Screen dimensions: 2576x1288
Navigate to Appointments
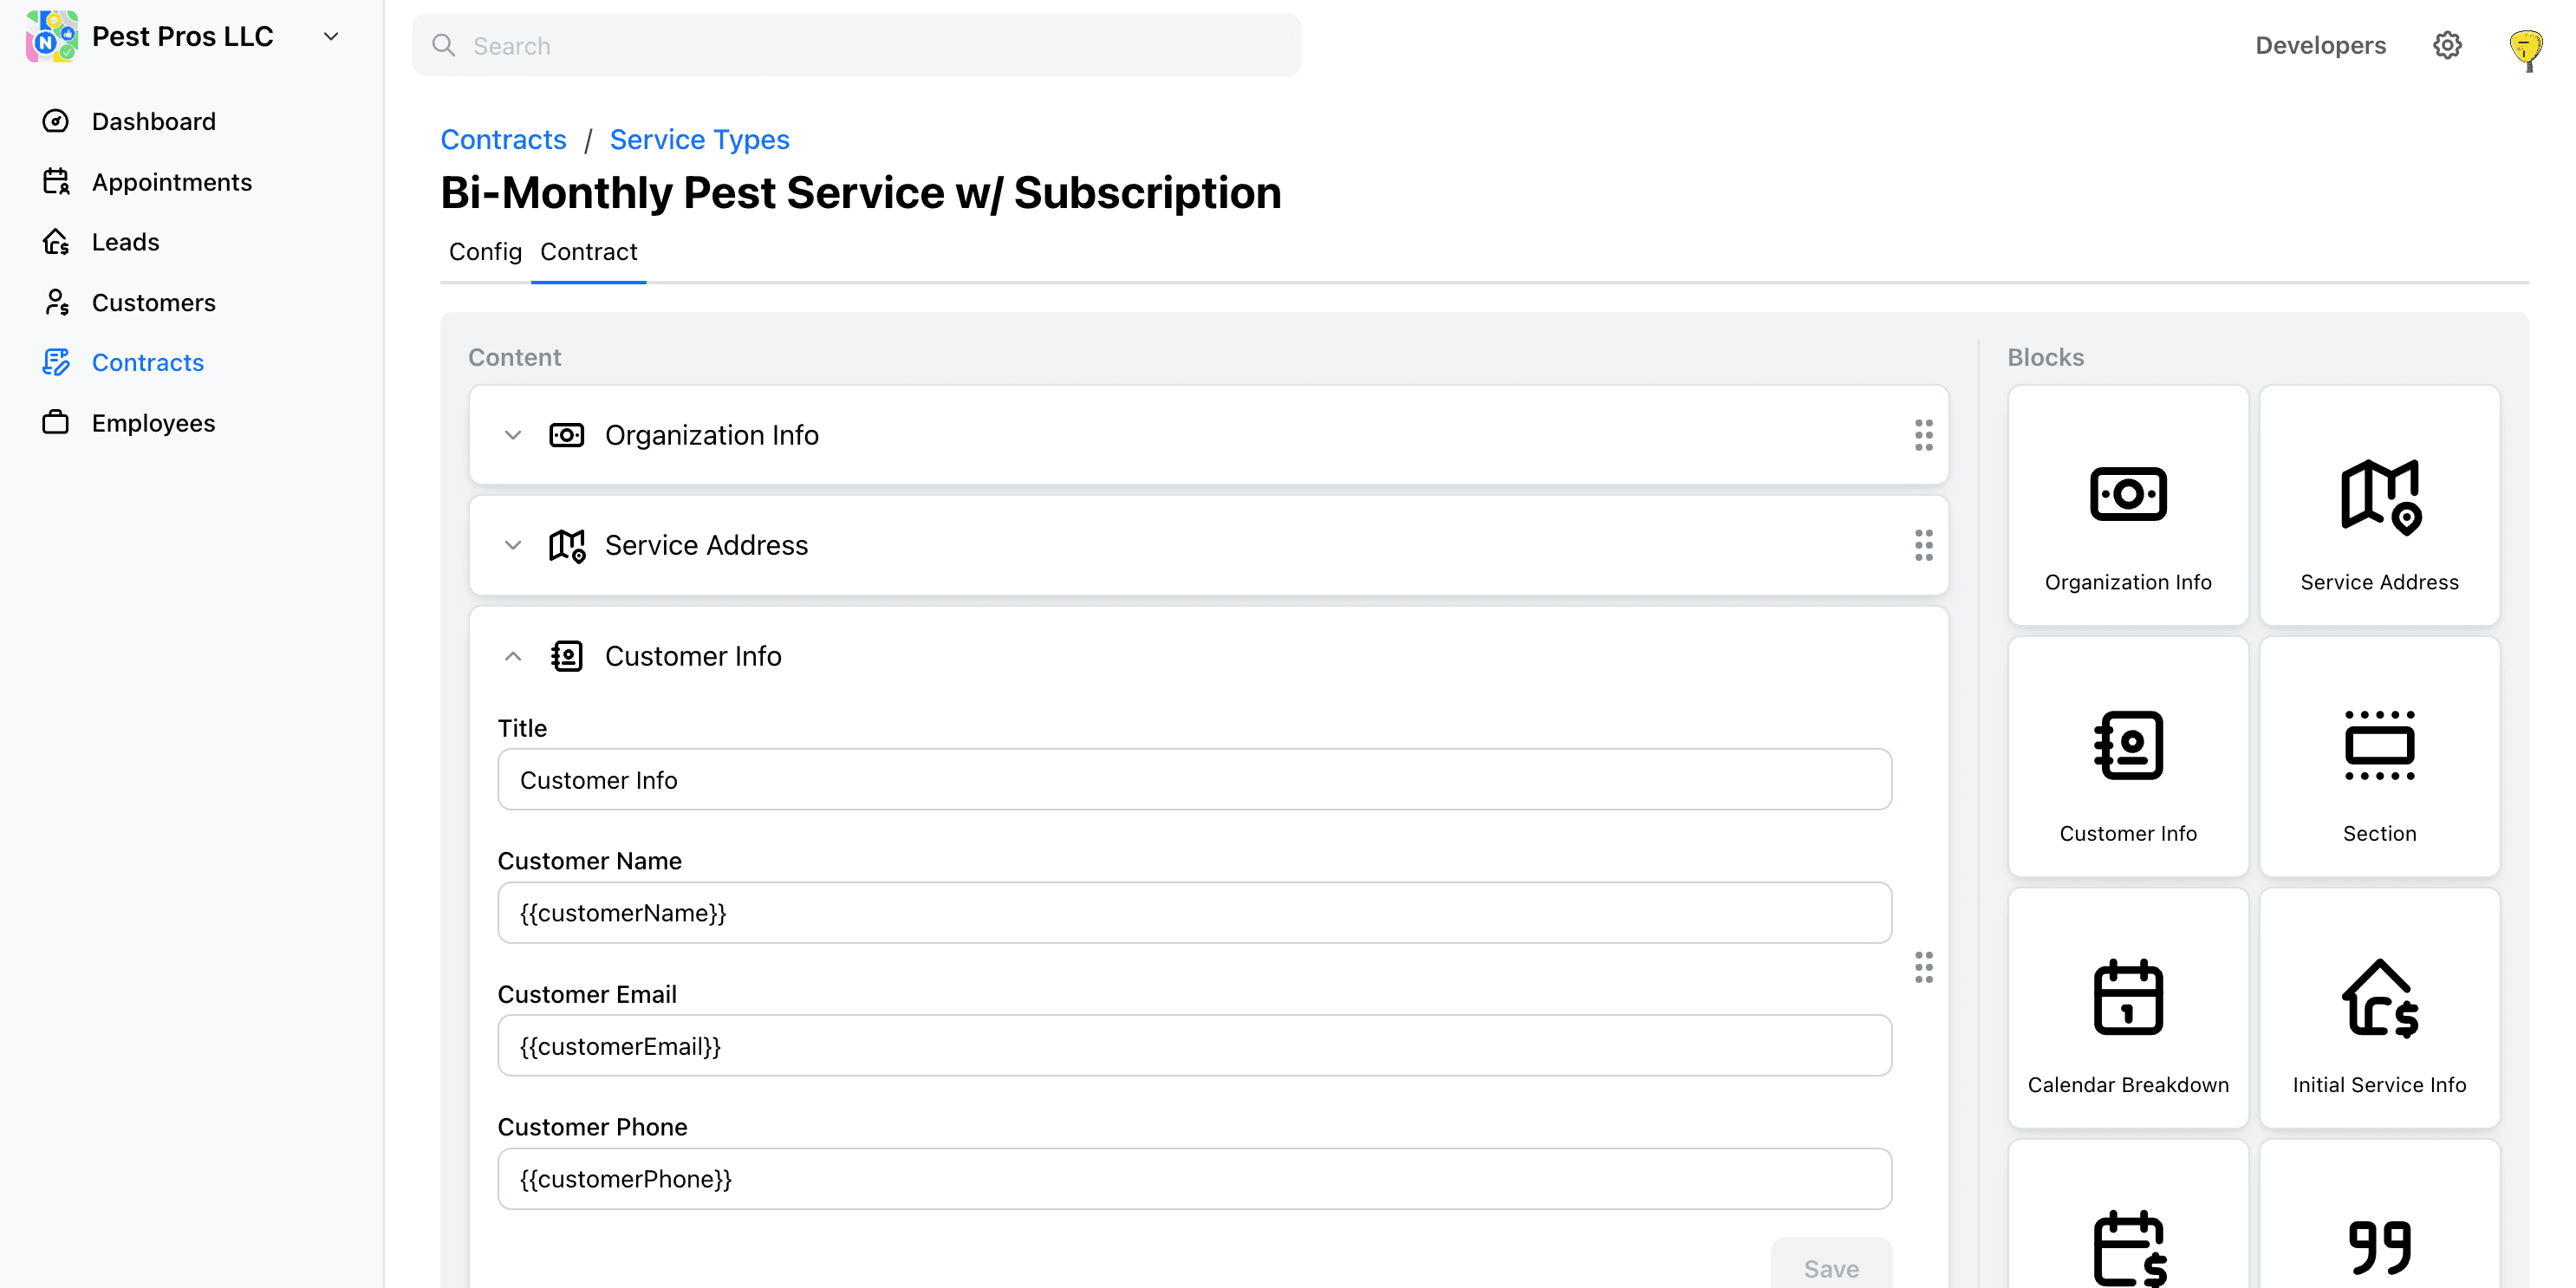click(172, 182)
